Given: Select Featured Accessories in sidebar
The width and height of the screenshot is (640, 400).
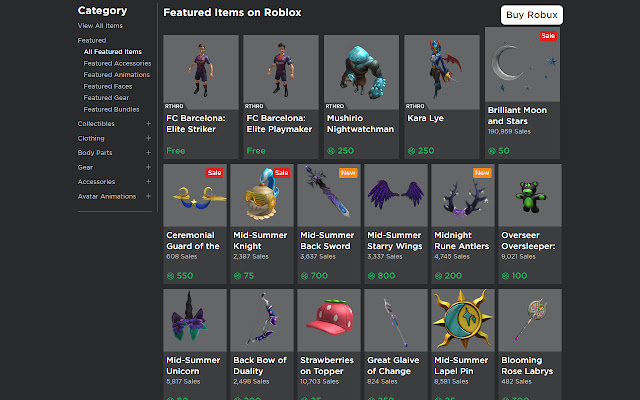Looking at the screenshot, I should (x=117, y=63).
